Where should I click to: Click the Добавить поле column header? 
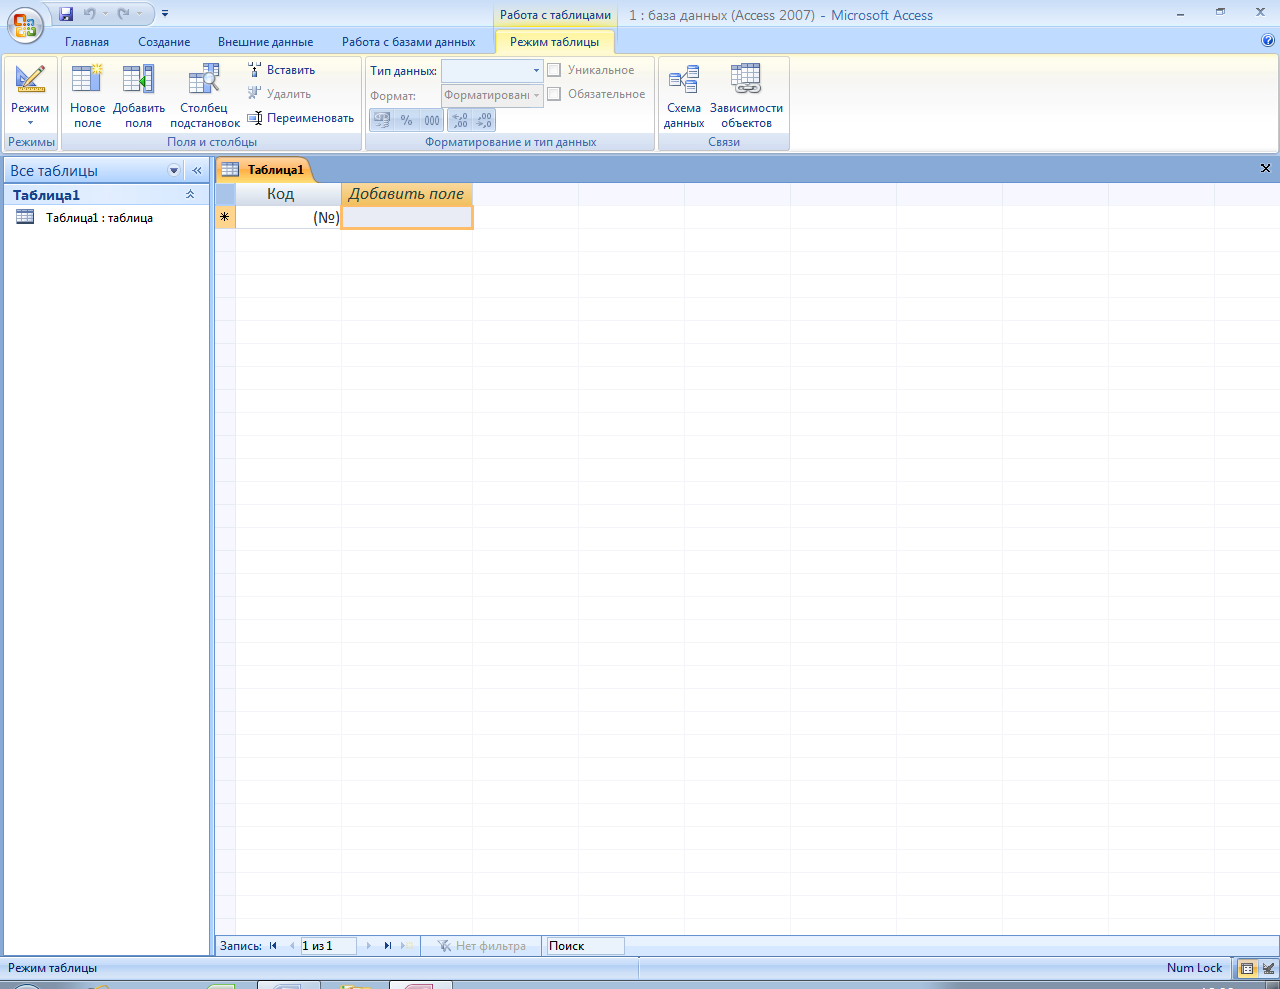407,194
